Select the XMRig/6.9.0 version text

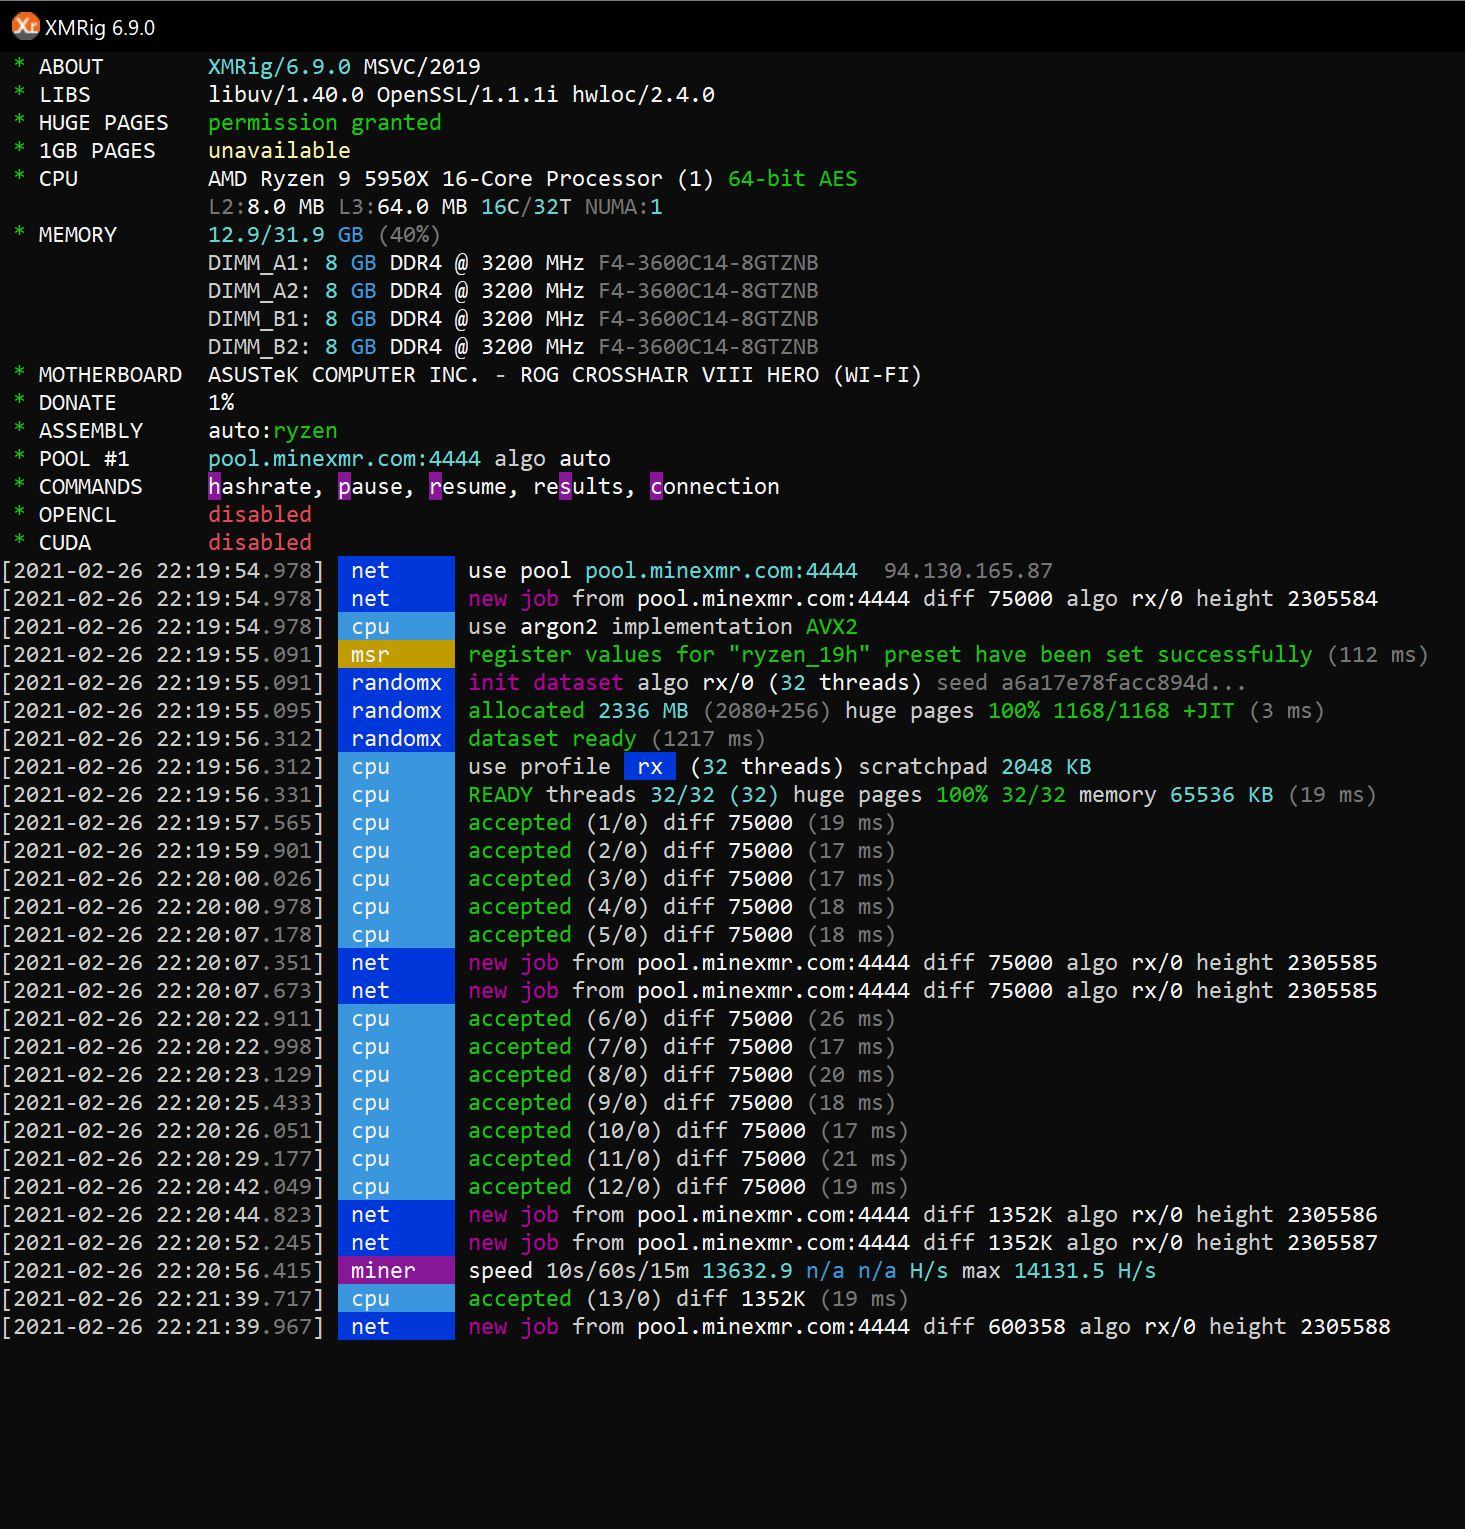(279, 66)
